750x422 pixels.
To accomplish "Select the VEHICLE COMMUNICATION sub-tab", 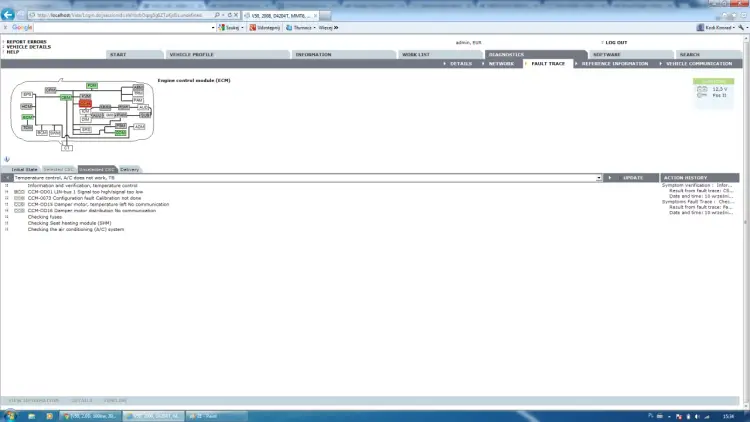I will [698, 64].
